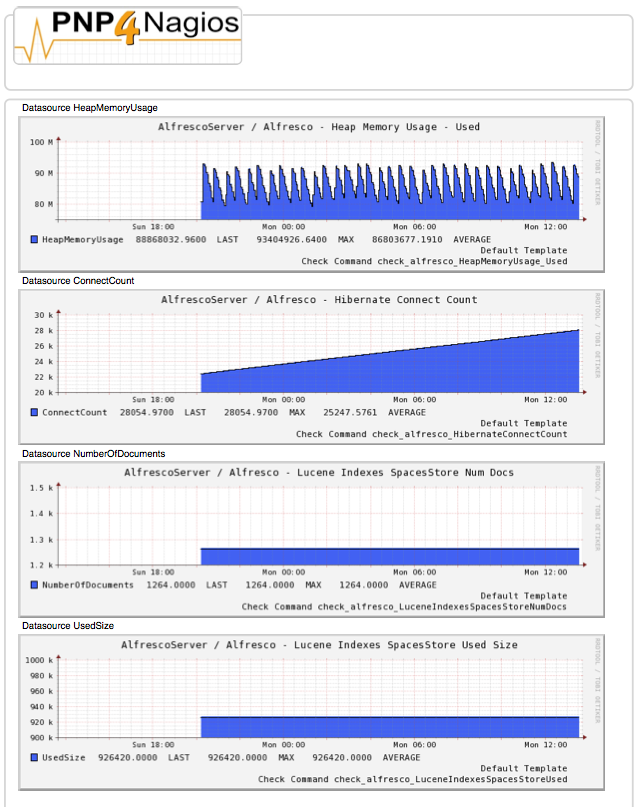Click 'Check Command check_alfresco_HibernateConnectCount' text

click(x=432, y=434)
